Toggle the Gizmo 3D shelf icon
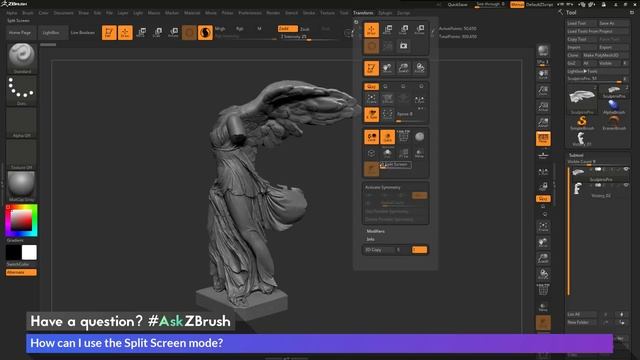The image size is (640, 360). (189, 33)
